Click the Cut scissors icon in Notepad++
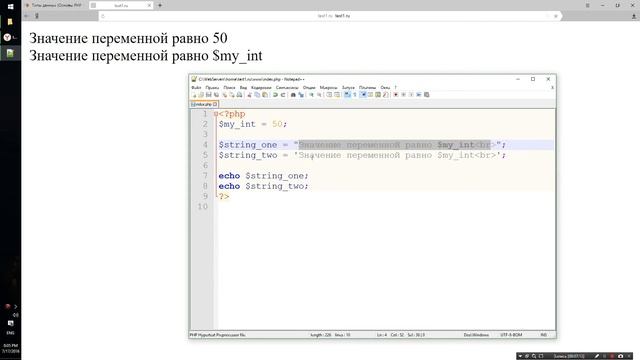The image size is (640, 360). 249,95
